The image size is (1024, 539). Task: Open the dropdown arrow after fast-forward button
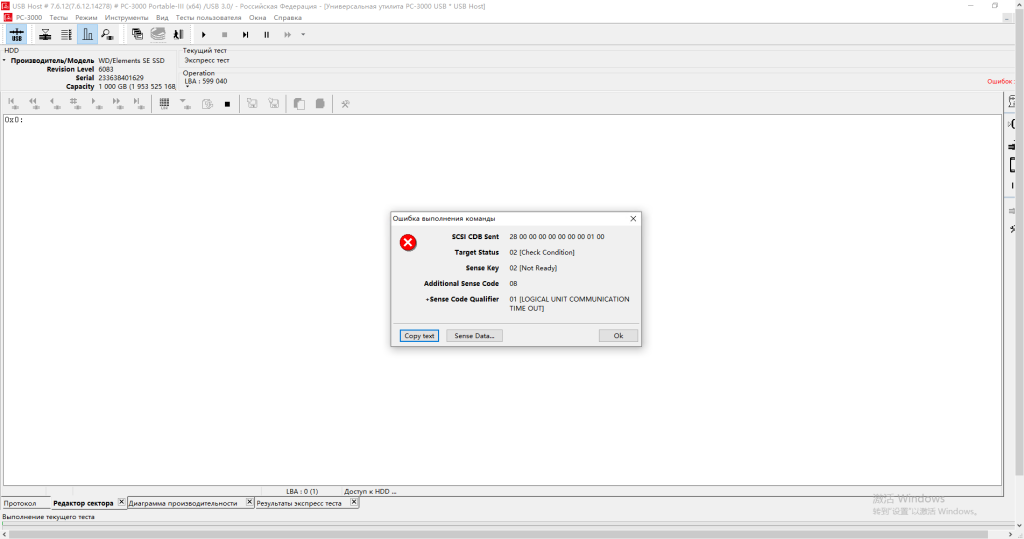(303, 35)
